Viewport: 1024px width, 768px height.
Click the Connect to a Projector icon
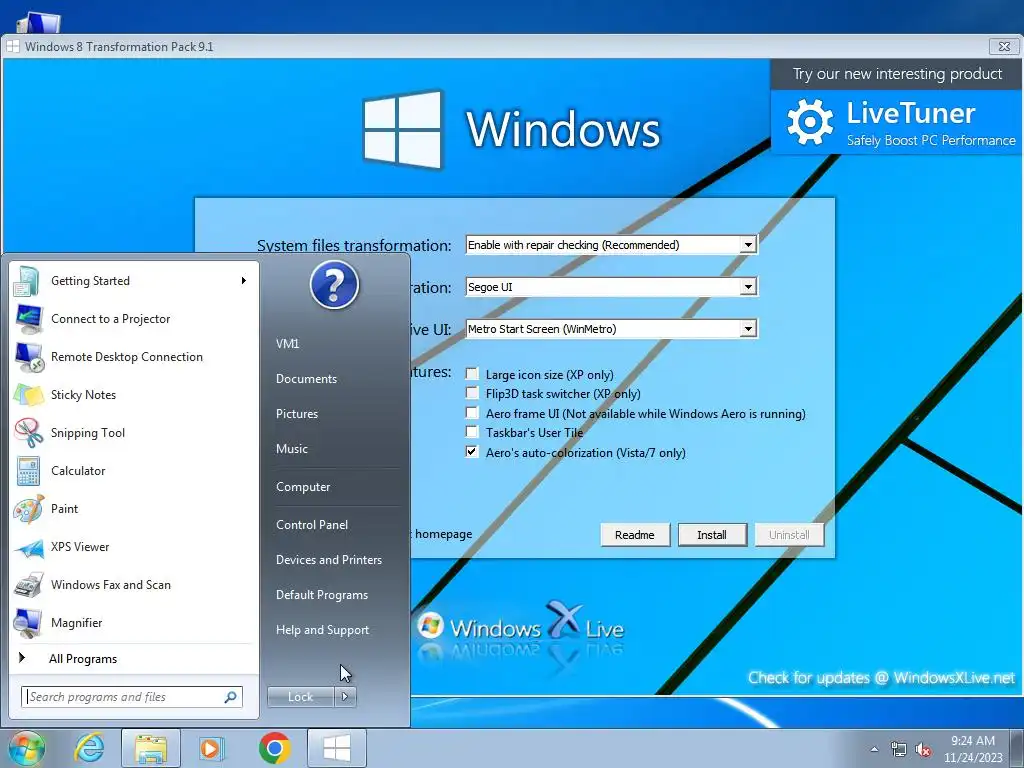point(28,319)
